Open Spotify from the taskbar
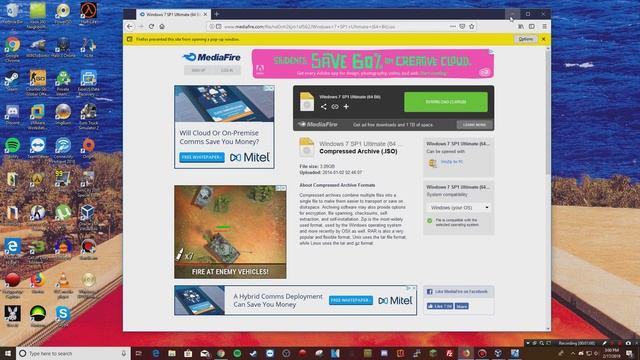 click(x=237, y=353)
